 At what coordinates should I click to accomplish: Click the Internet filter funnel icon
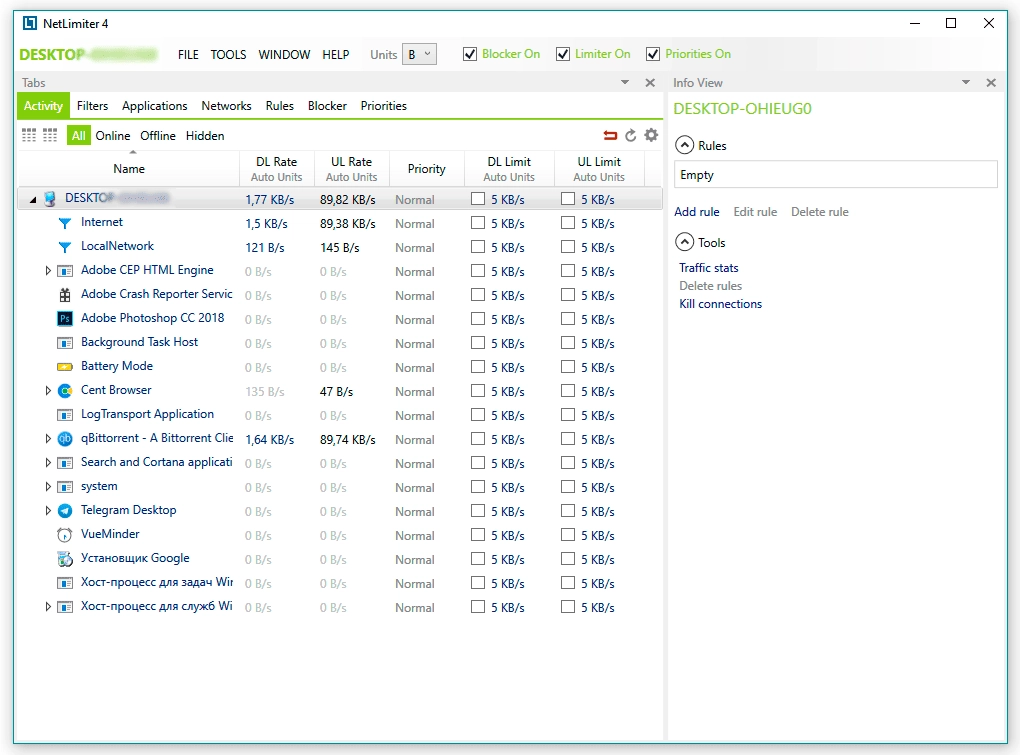pyautogui.click(x=64, y=223)
